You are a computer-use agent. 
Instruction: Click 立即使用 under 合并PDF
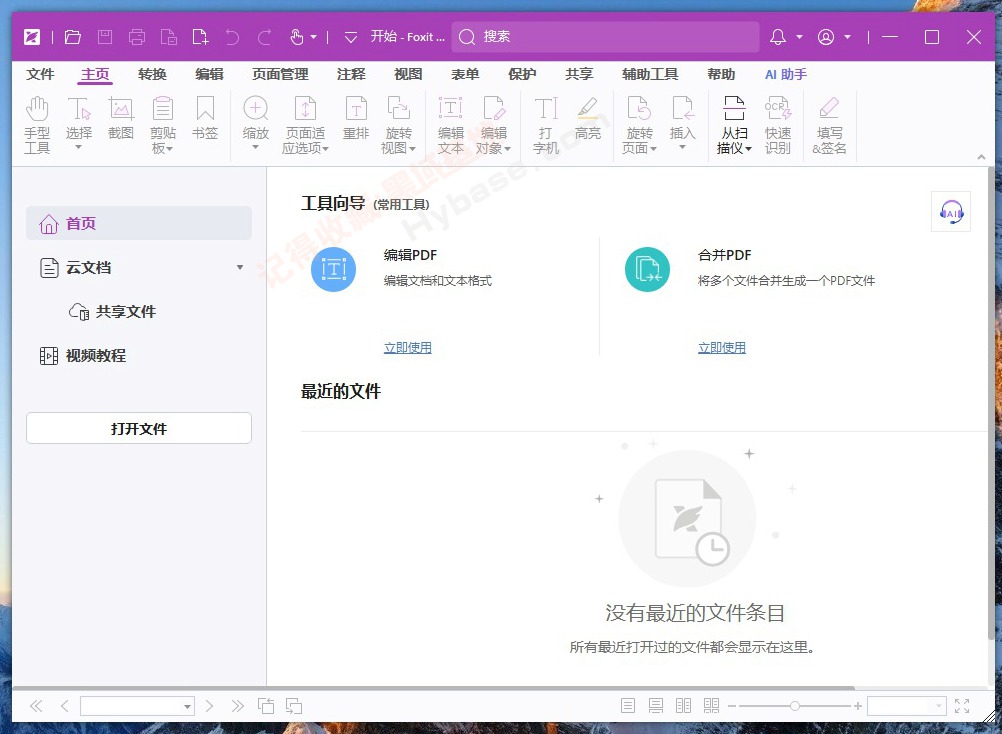click(722, 348)
